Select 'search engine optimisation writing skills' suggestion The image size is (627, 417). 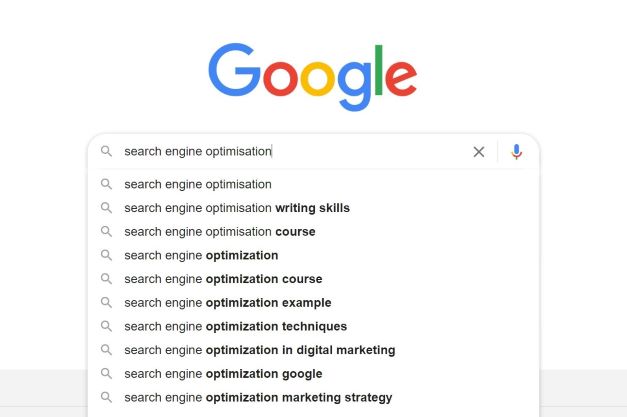click(314, 208)
